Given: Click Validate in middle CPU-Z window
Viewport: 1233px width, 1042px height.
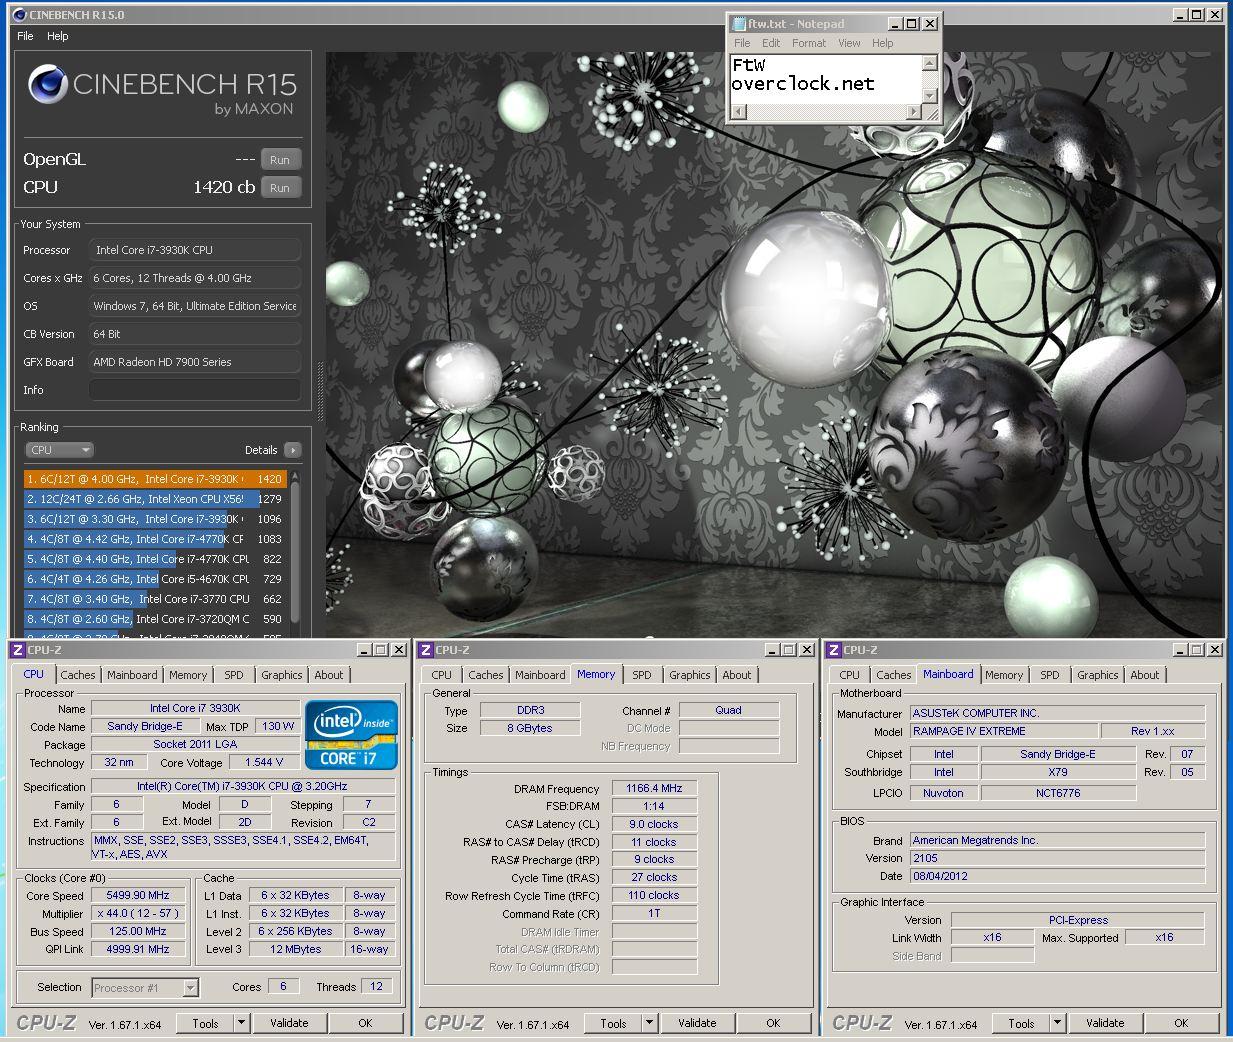Looking at the screenshot, I should tap(697, 1023).
